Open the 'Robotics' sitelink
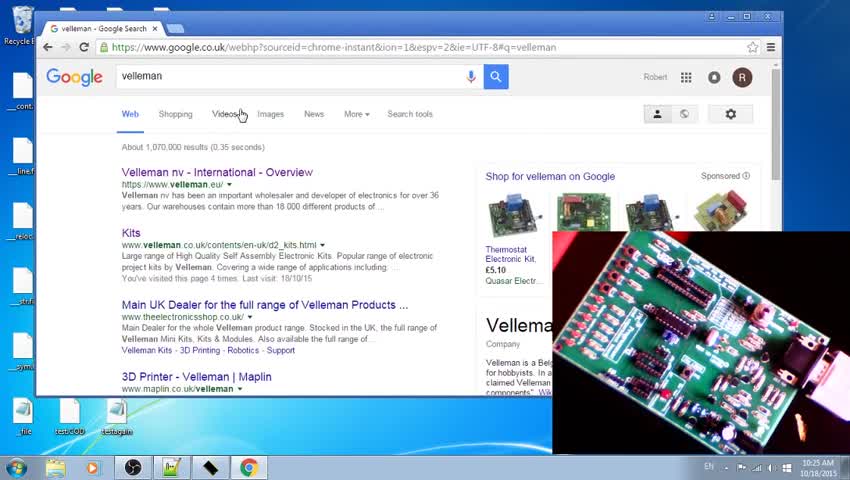Viewport: 850px width, 480px height. click(243, 350)
